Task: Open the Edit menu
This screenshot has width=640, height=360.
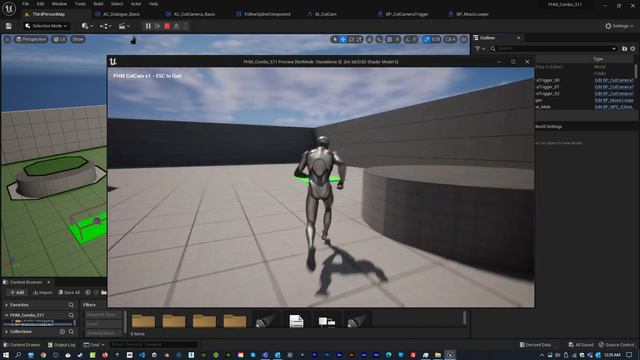Action: [x=40, y=4]
